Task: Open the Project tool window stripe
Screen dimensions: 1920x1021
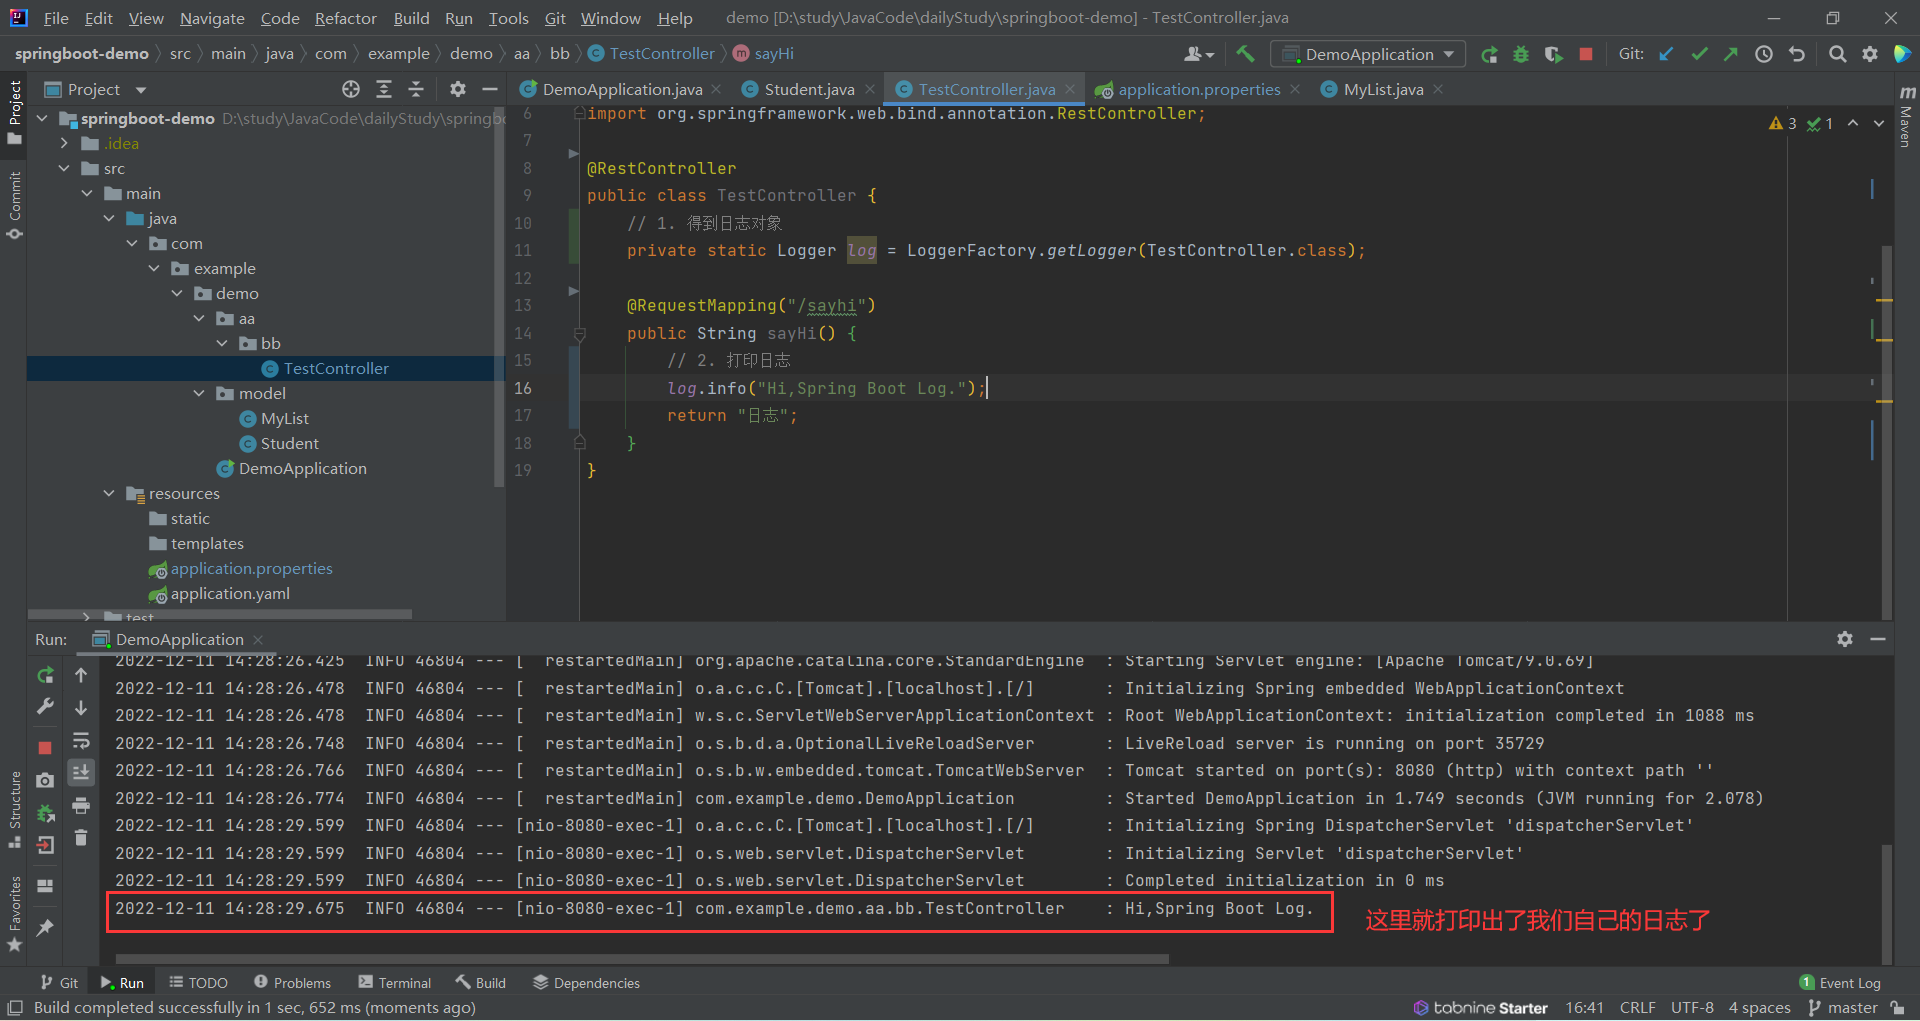Action: coord(14,111)
